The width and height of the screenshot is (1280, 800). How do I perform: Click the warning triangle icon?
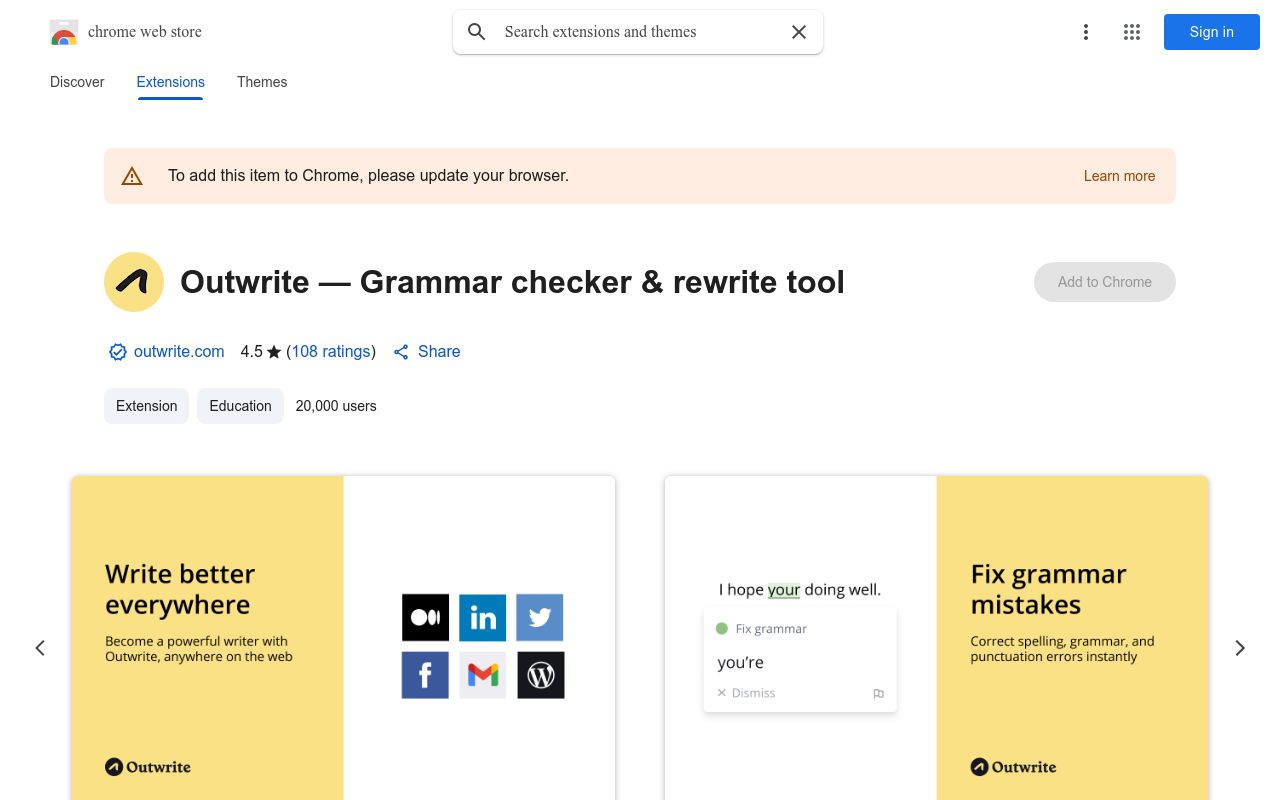[132, 176]
